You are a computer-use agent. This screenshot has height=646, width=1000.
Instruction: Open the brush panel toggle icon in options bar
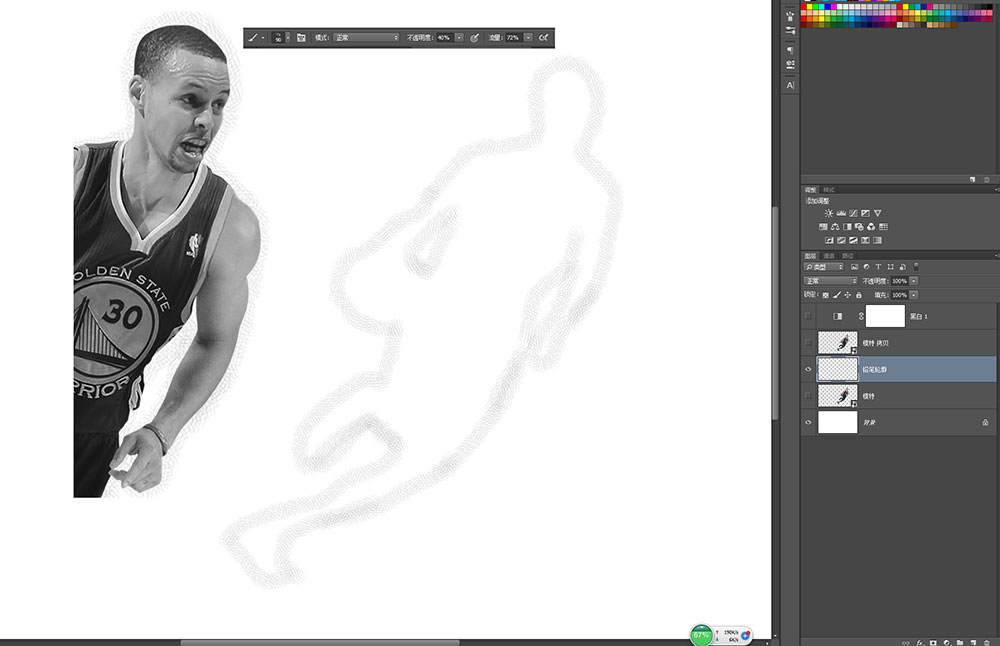301,38
